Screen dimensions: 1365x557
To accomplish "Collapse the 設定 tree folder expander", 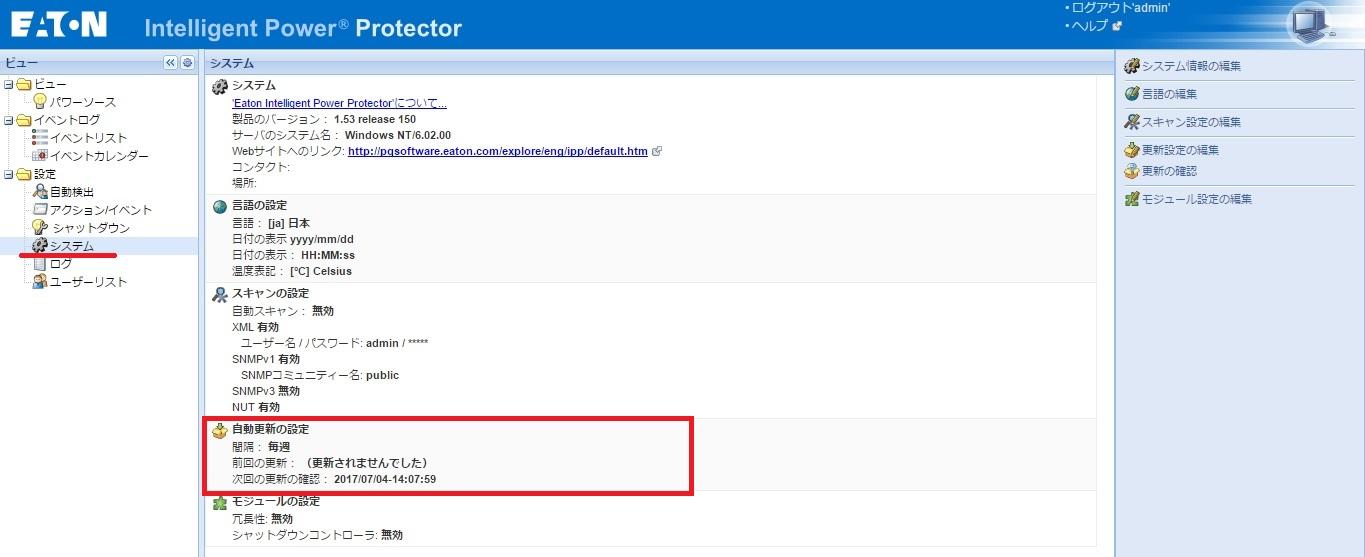I will pos(8,174).
